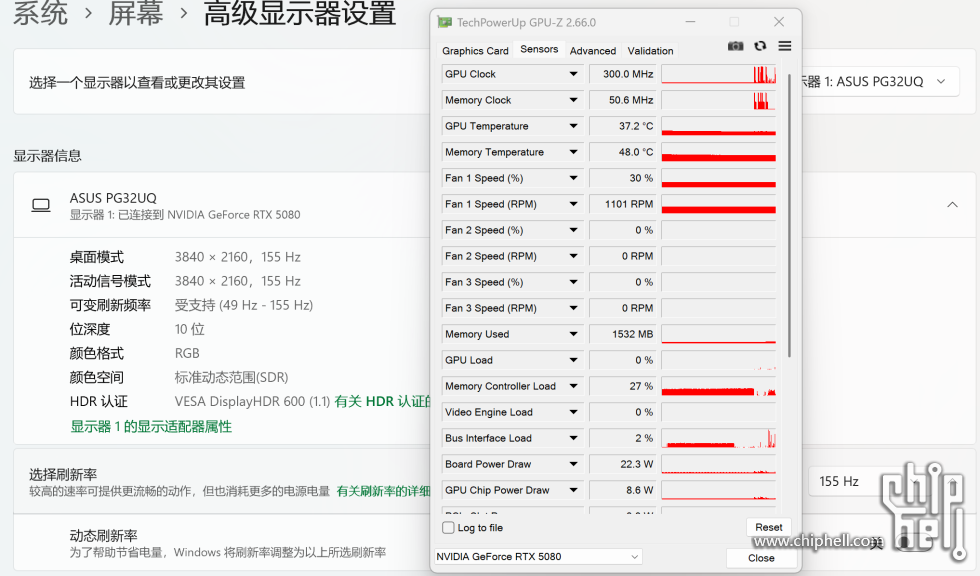Click the 标准动态范围(SDR) color space value
The width and height of the screenshot is (980, 576).
pos(231,377)
